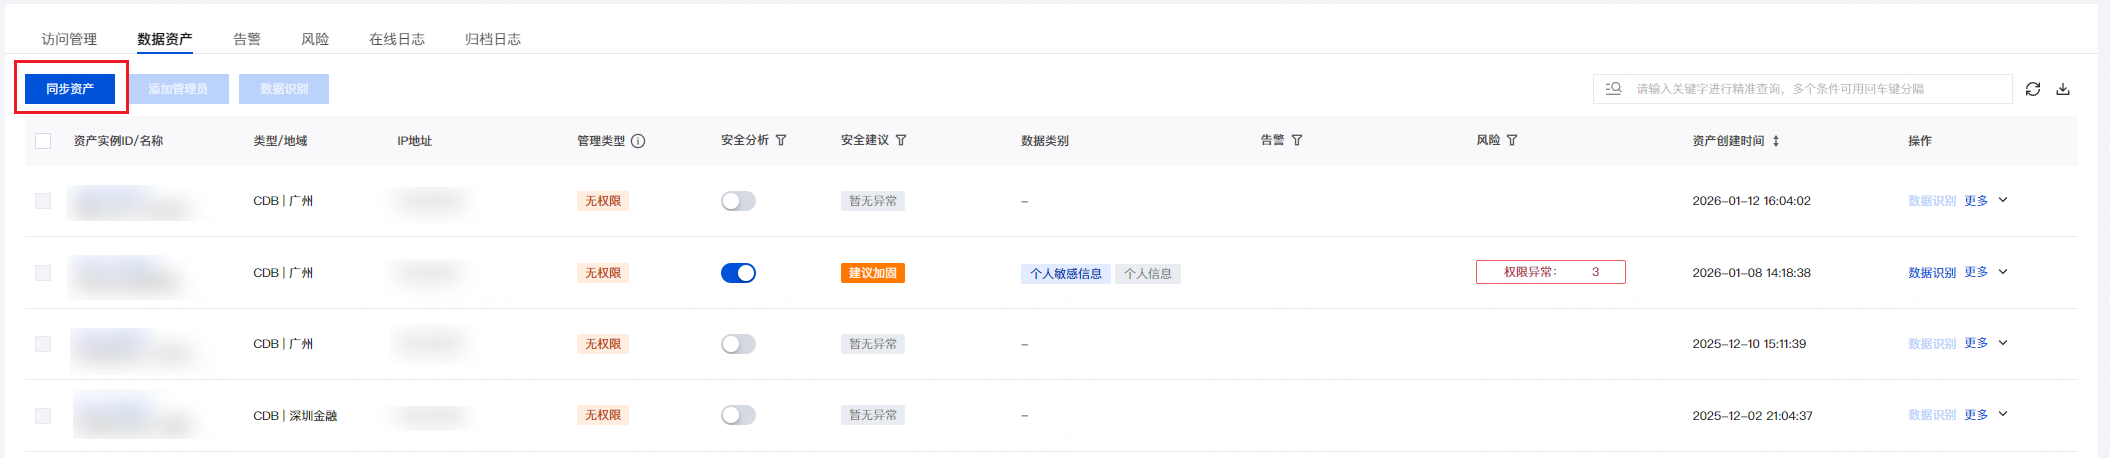Click the 权限异常 risk badge

point(1550,272)
